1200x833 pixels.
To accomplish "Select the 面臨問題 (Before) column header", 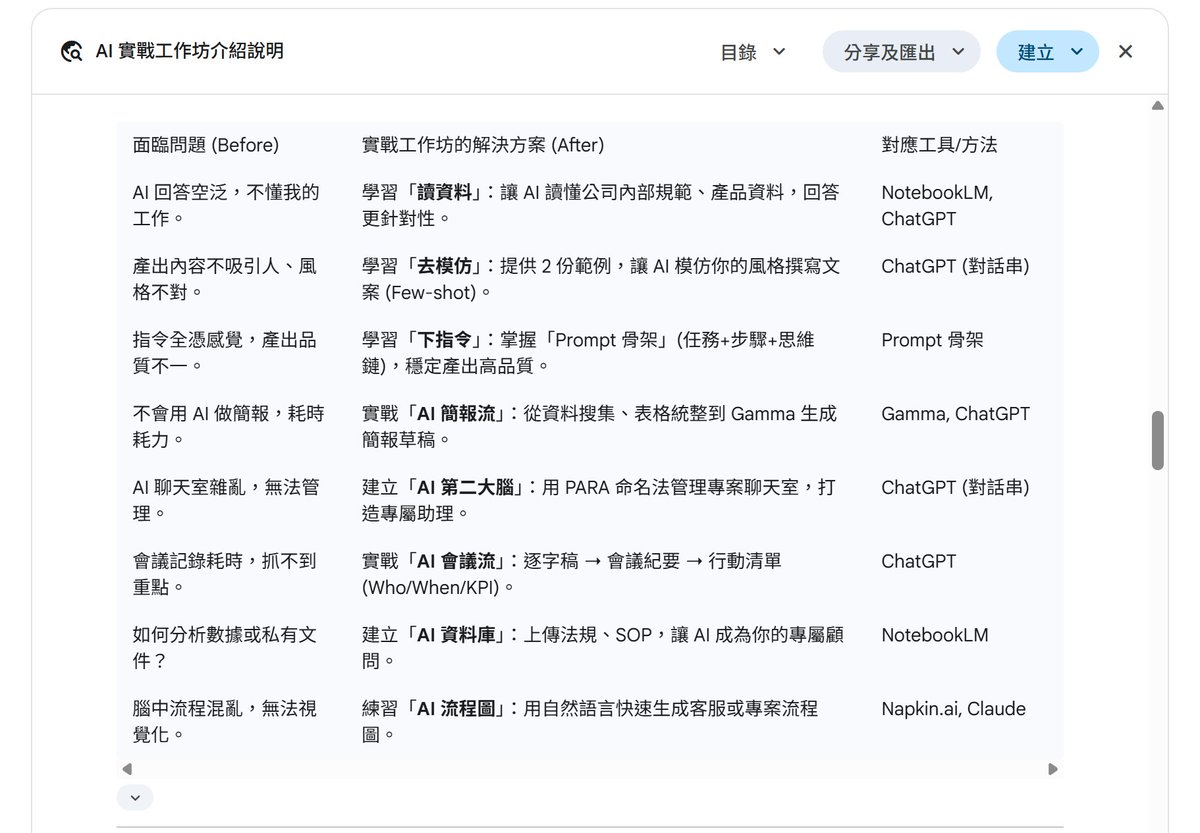I will 206,145.
